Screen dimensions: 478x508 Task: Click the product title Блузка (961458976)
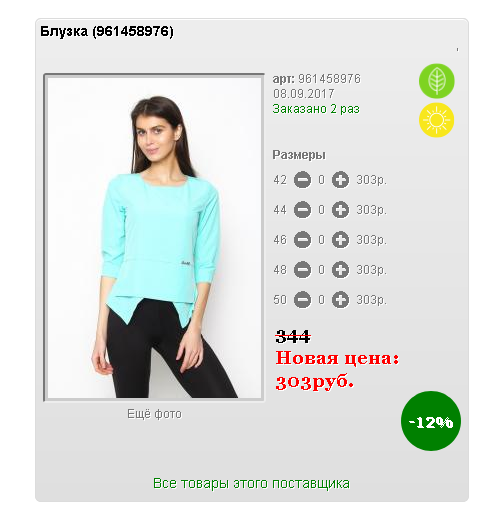[x=107, y=32]
